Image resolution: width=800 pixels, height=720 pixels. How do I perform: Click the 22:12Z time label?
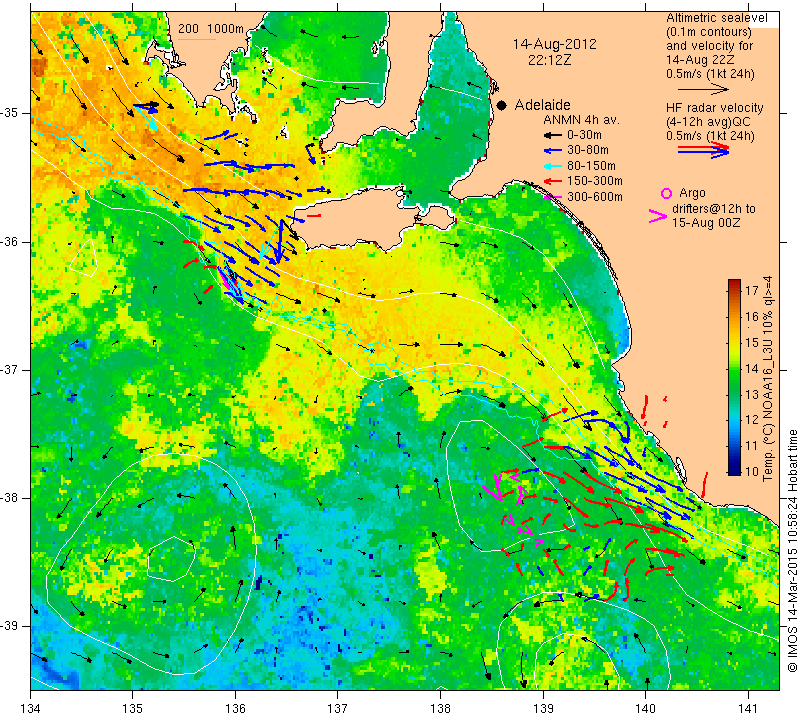(x=549, y=60)
